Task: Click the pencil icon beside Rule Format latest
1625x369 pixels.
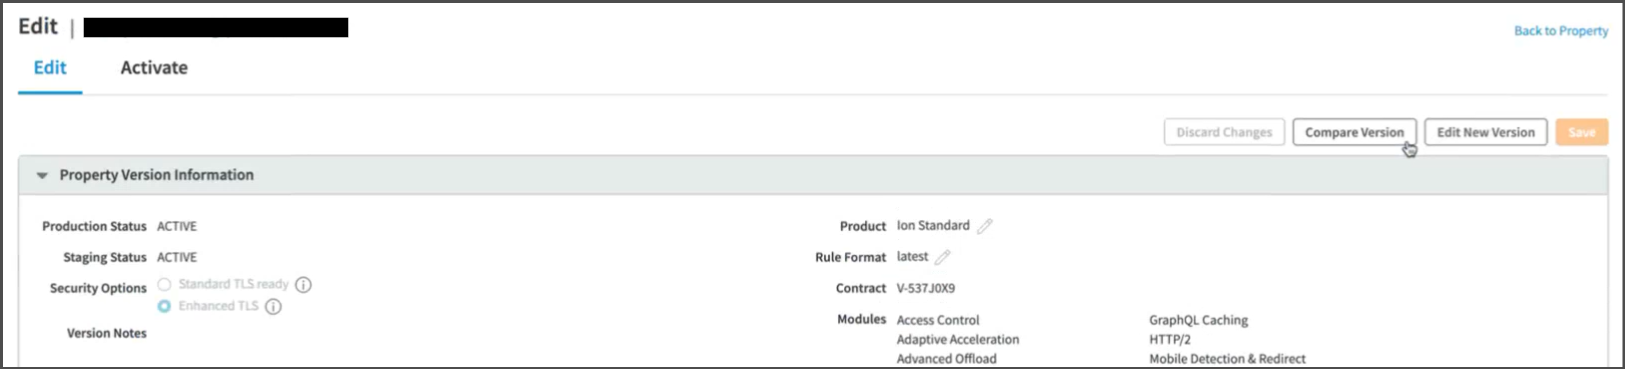Action: point(942,257)
